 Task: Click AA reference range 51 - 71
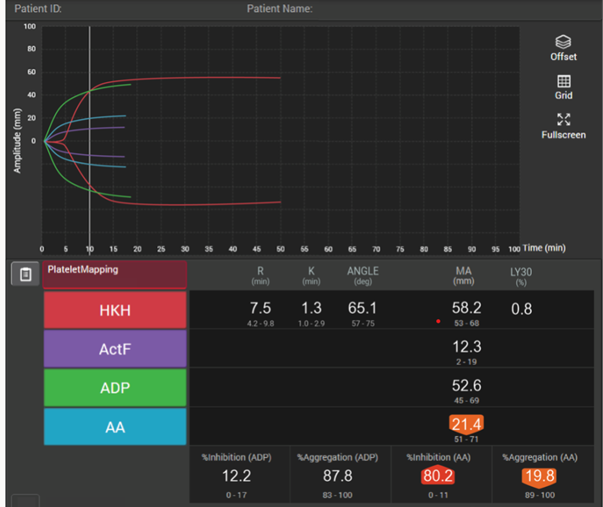point(466,439)
